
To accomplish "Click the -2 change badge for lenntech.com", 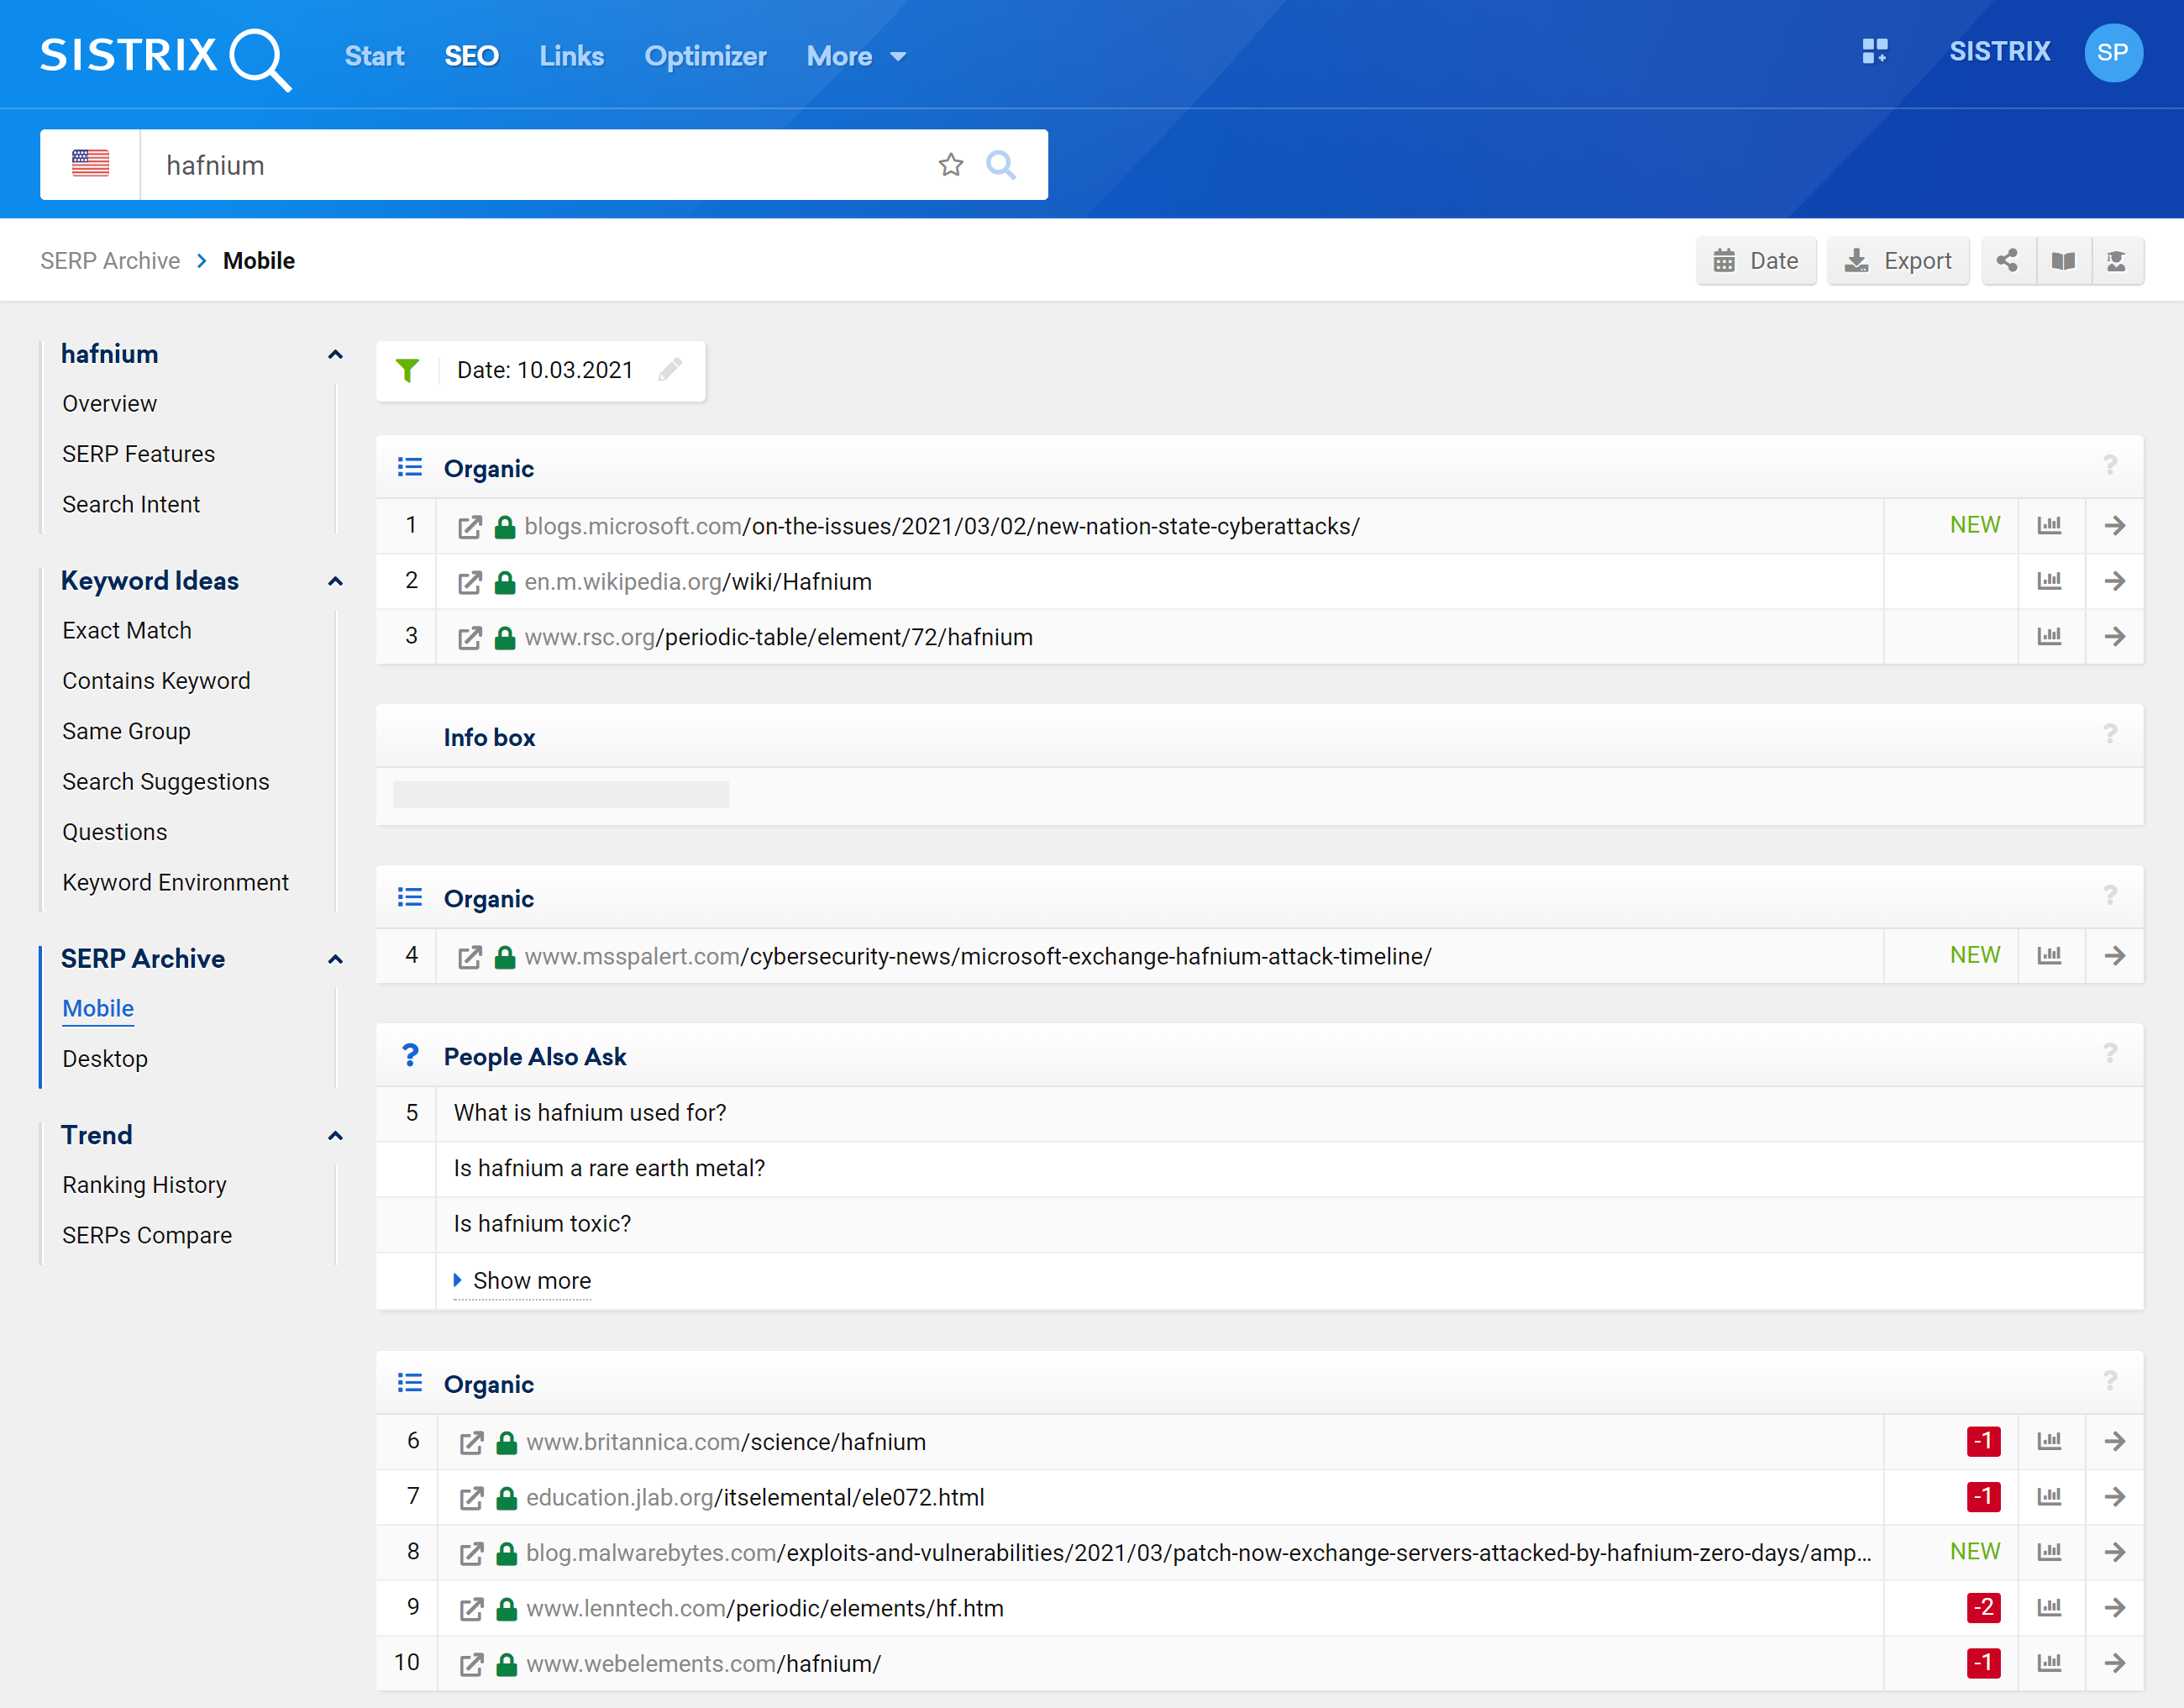I will (x=1983, y=1607).
